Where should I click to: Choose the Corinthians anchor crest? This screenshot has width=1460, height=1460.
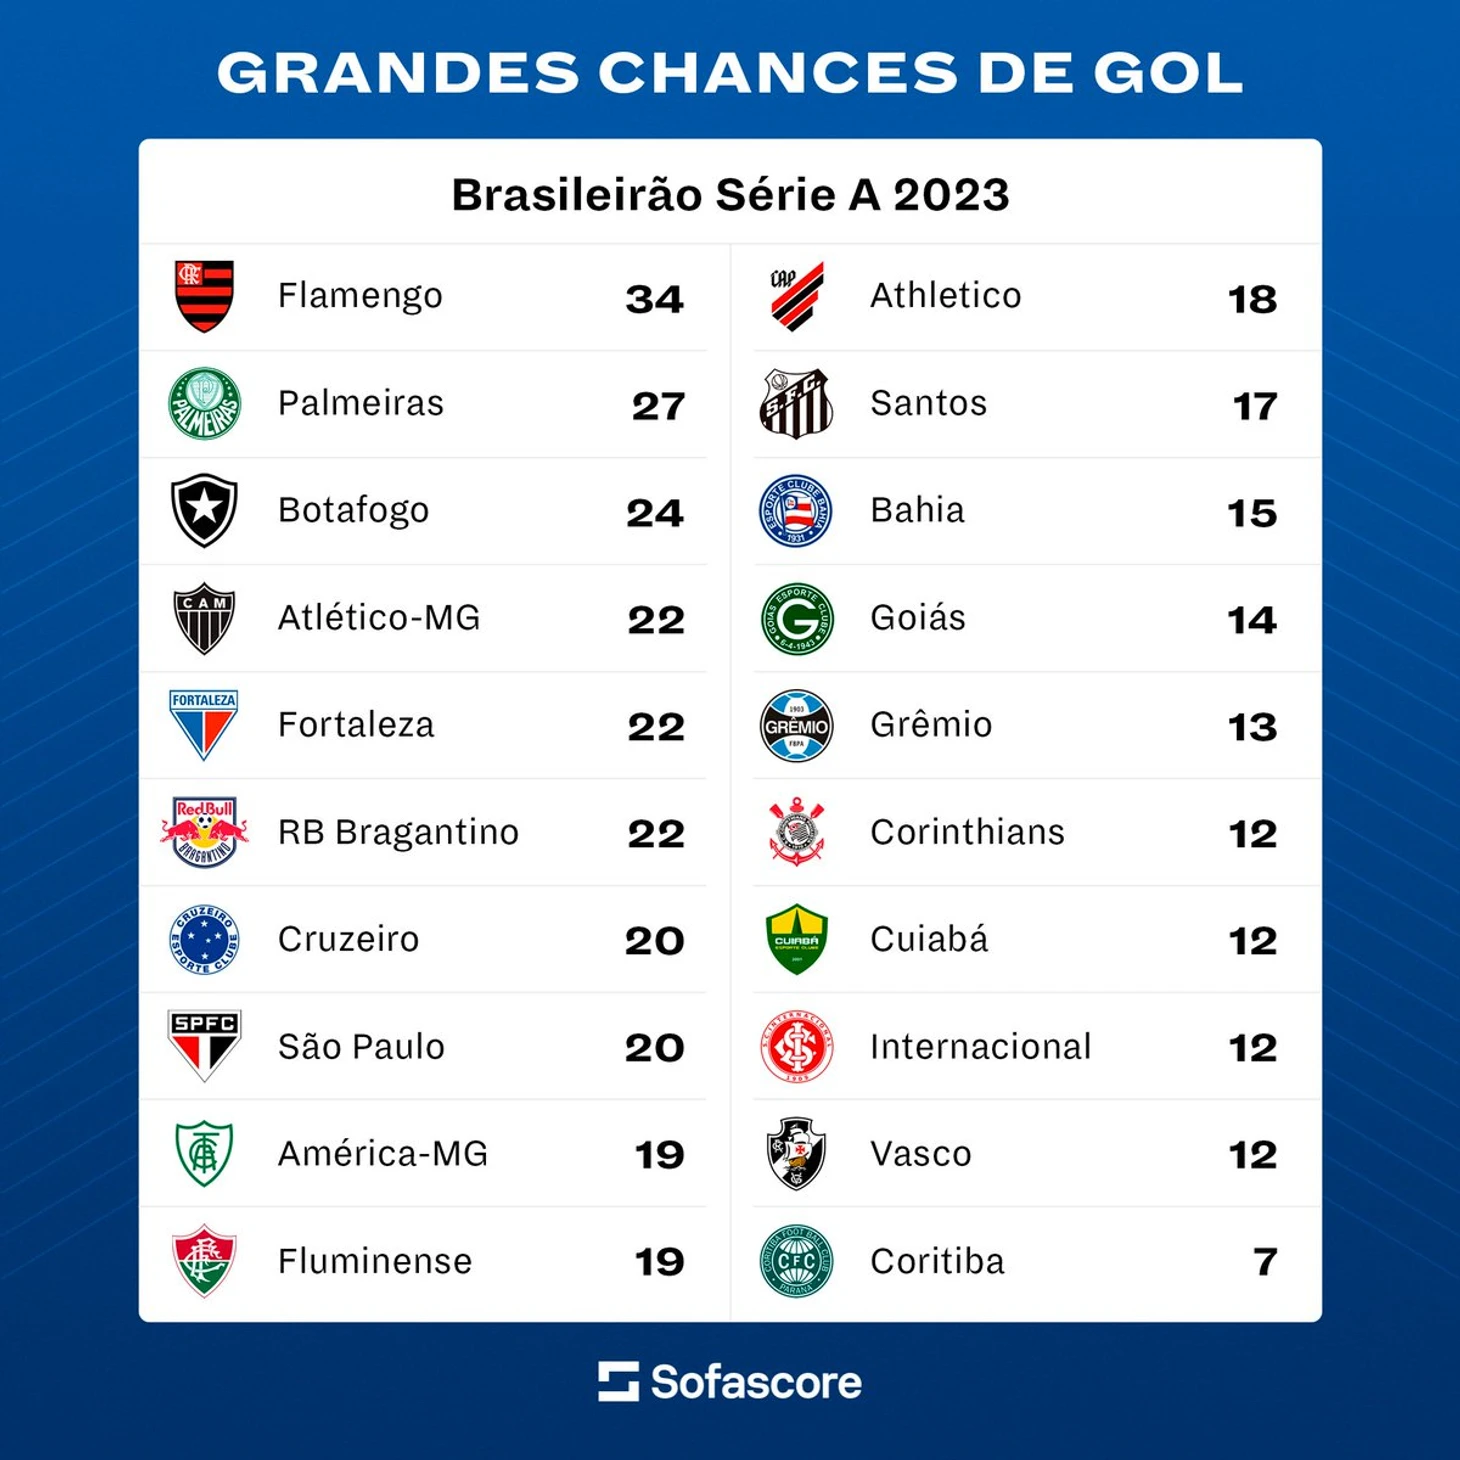[x=797, y=832]
